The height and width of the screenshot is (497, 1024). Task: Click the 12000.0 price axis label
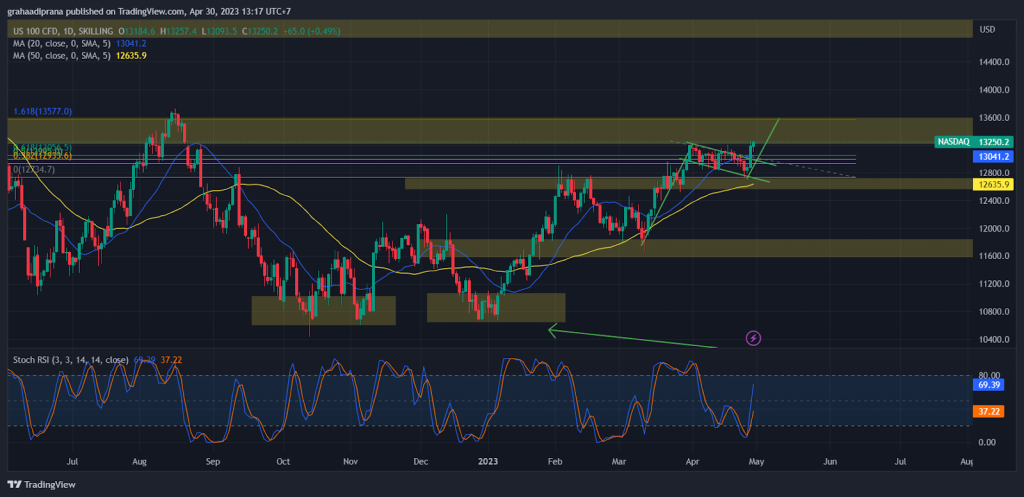click(x=994, y=229)
